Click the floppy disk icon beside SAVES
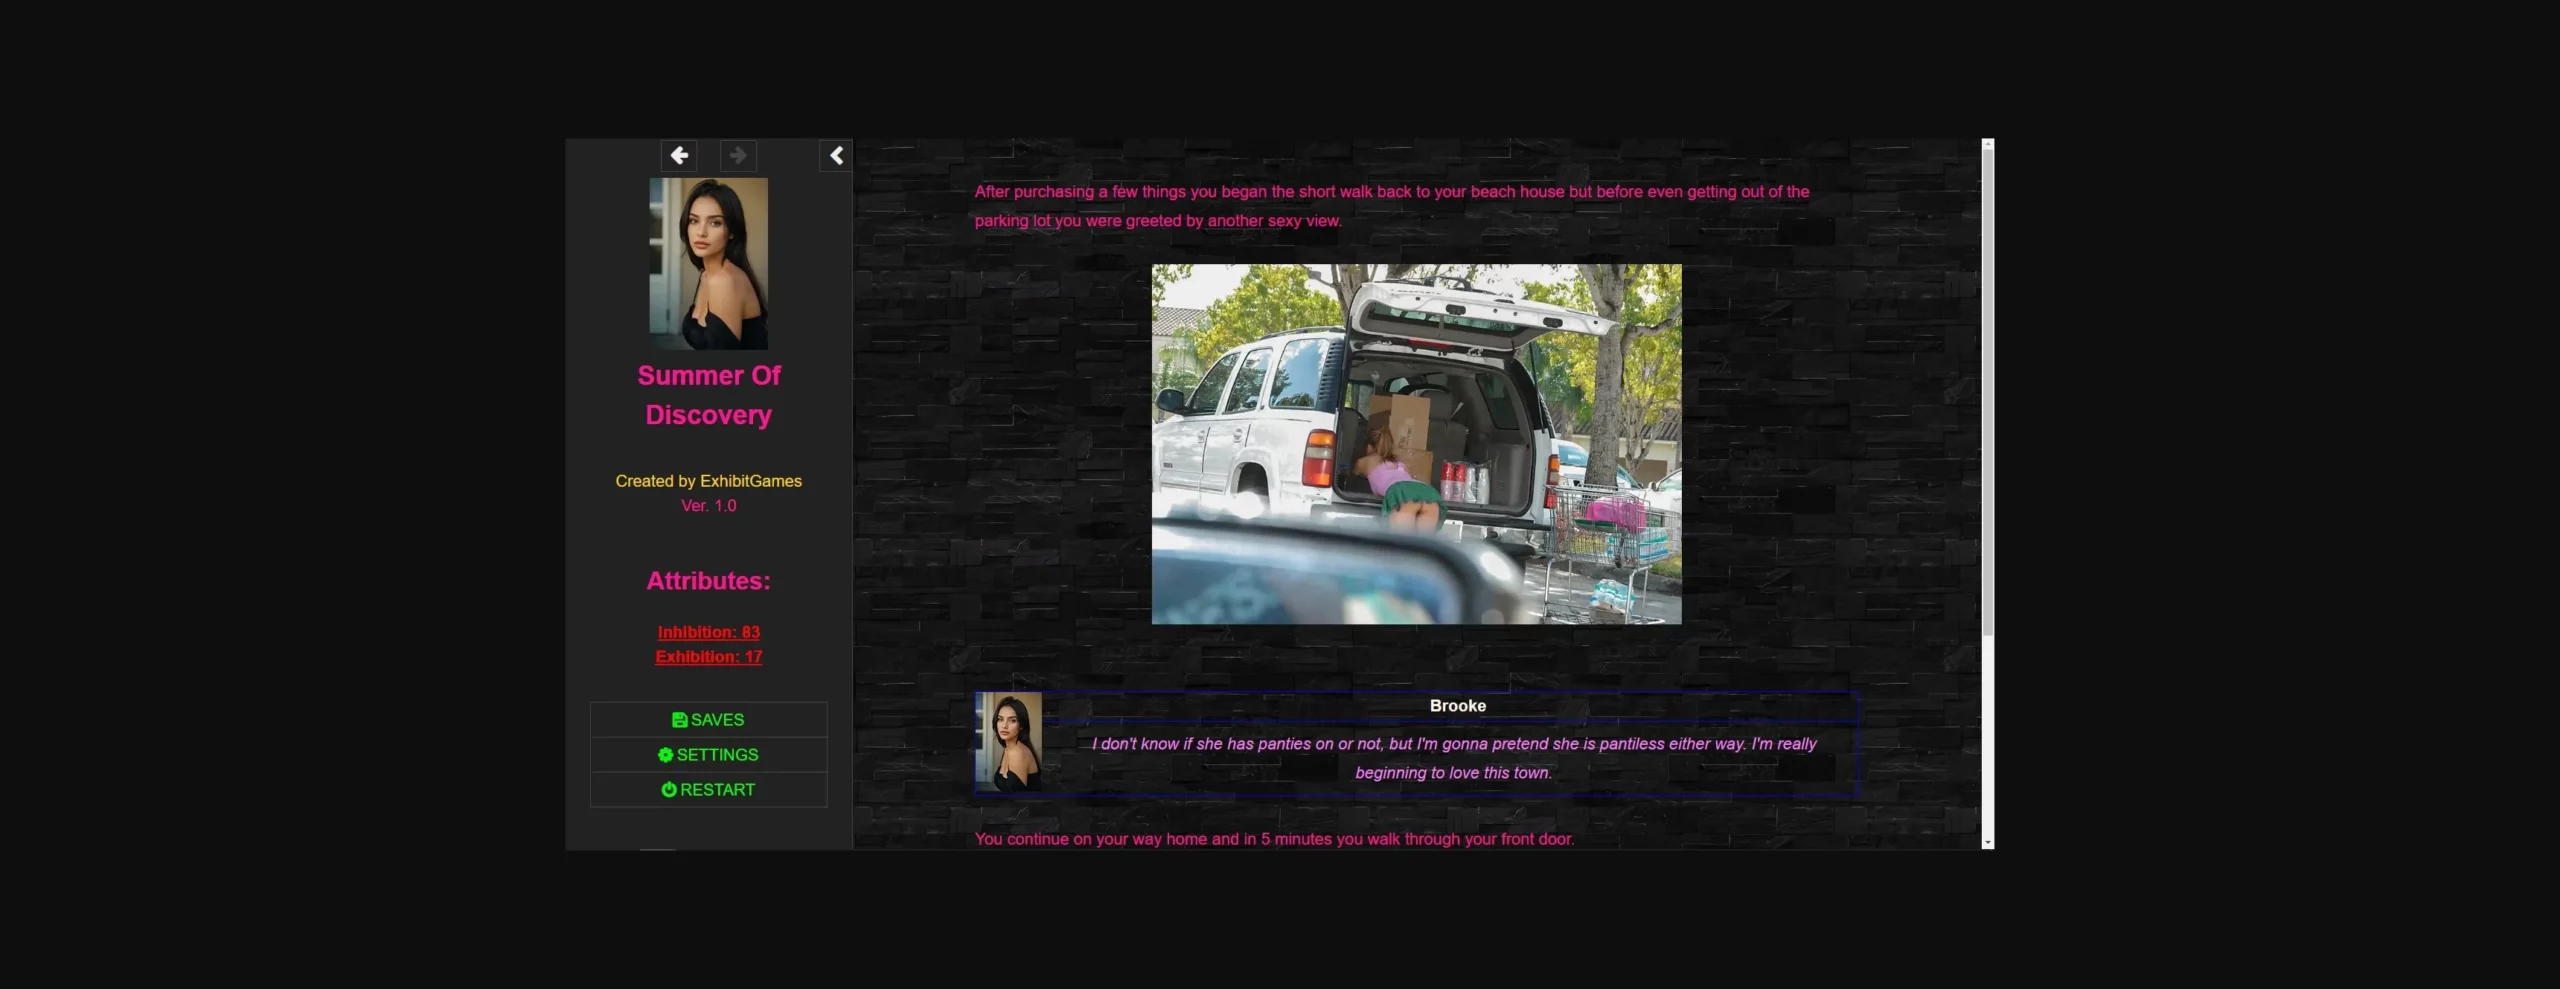Viewport: 2560px width, 989px height. pyautogui.click(x=679, y=720)
